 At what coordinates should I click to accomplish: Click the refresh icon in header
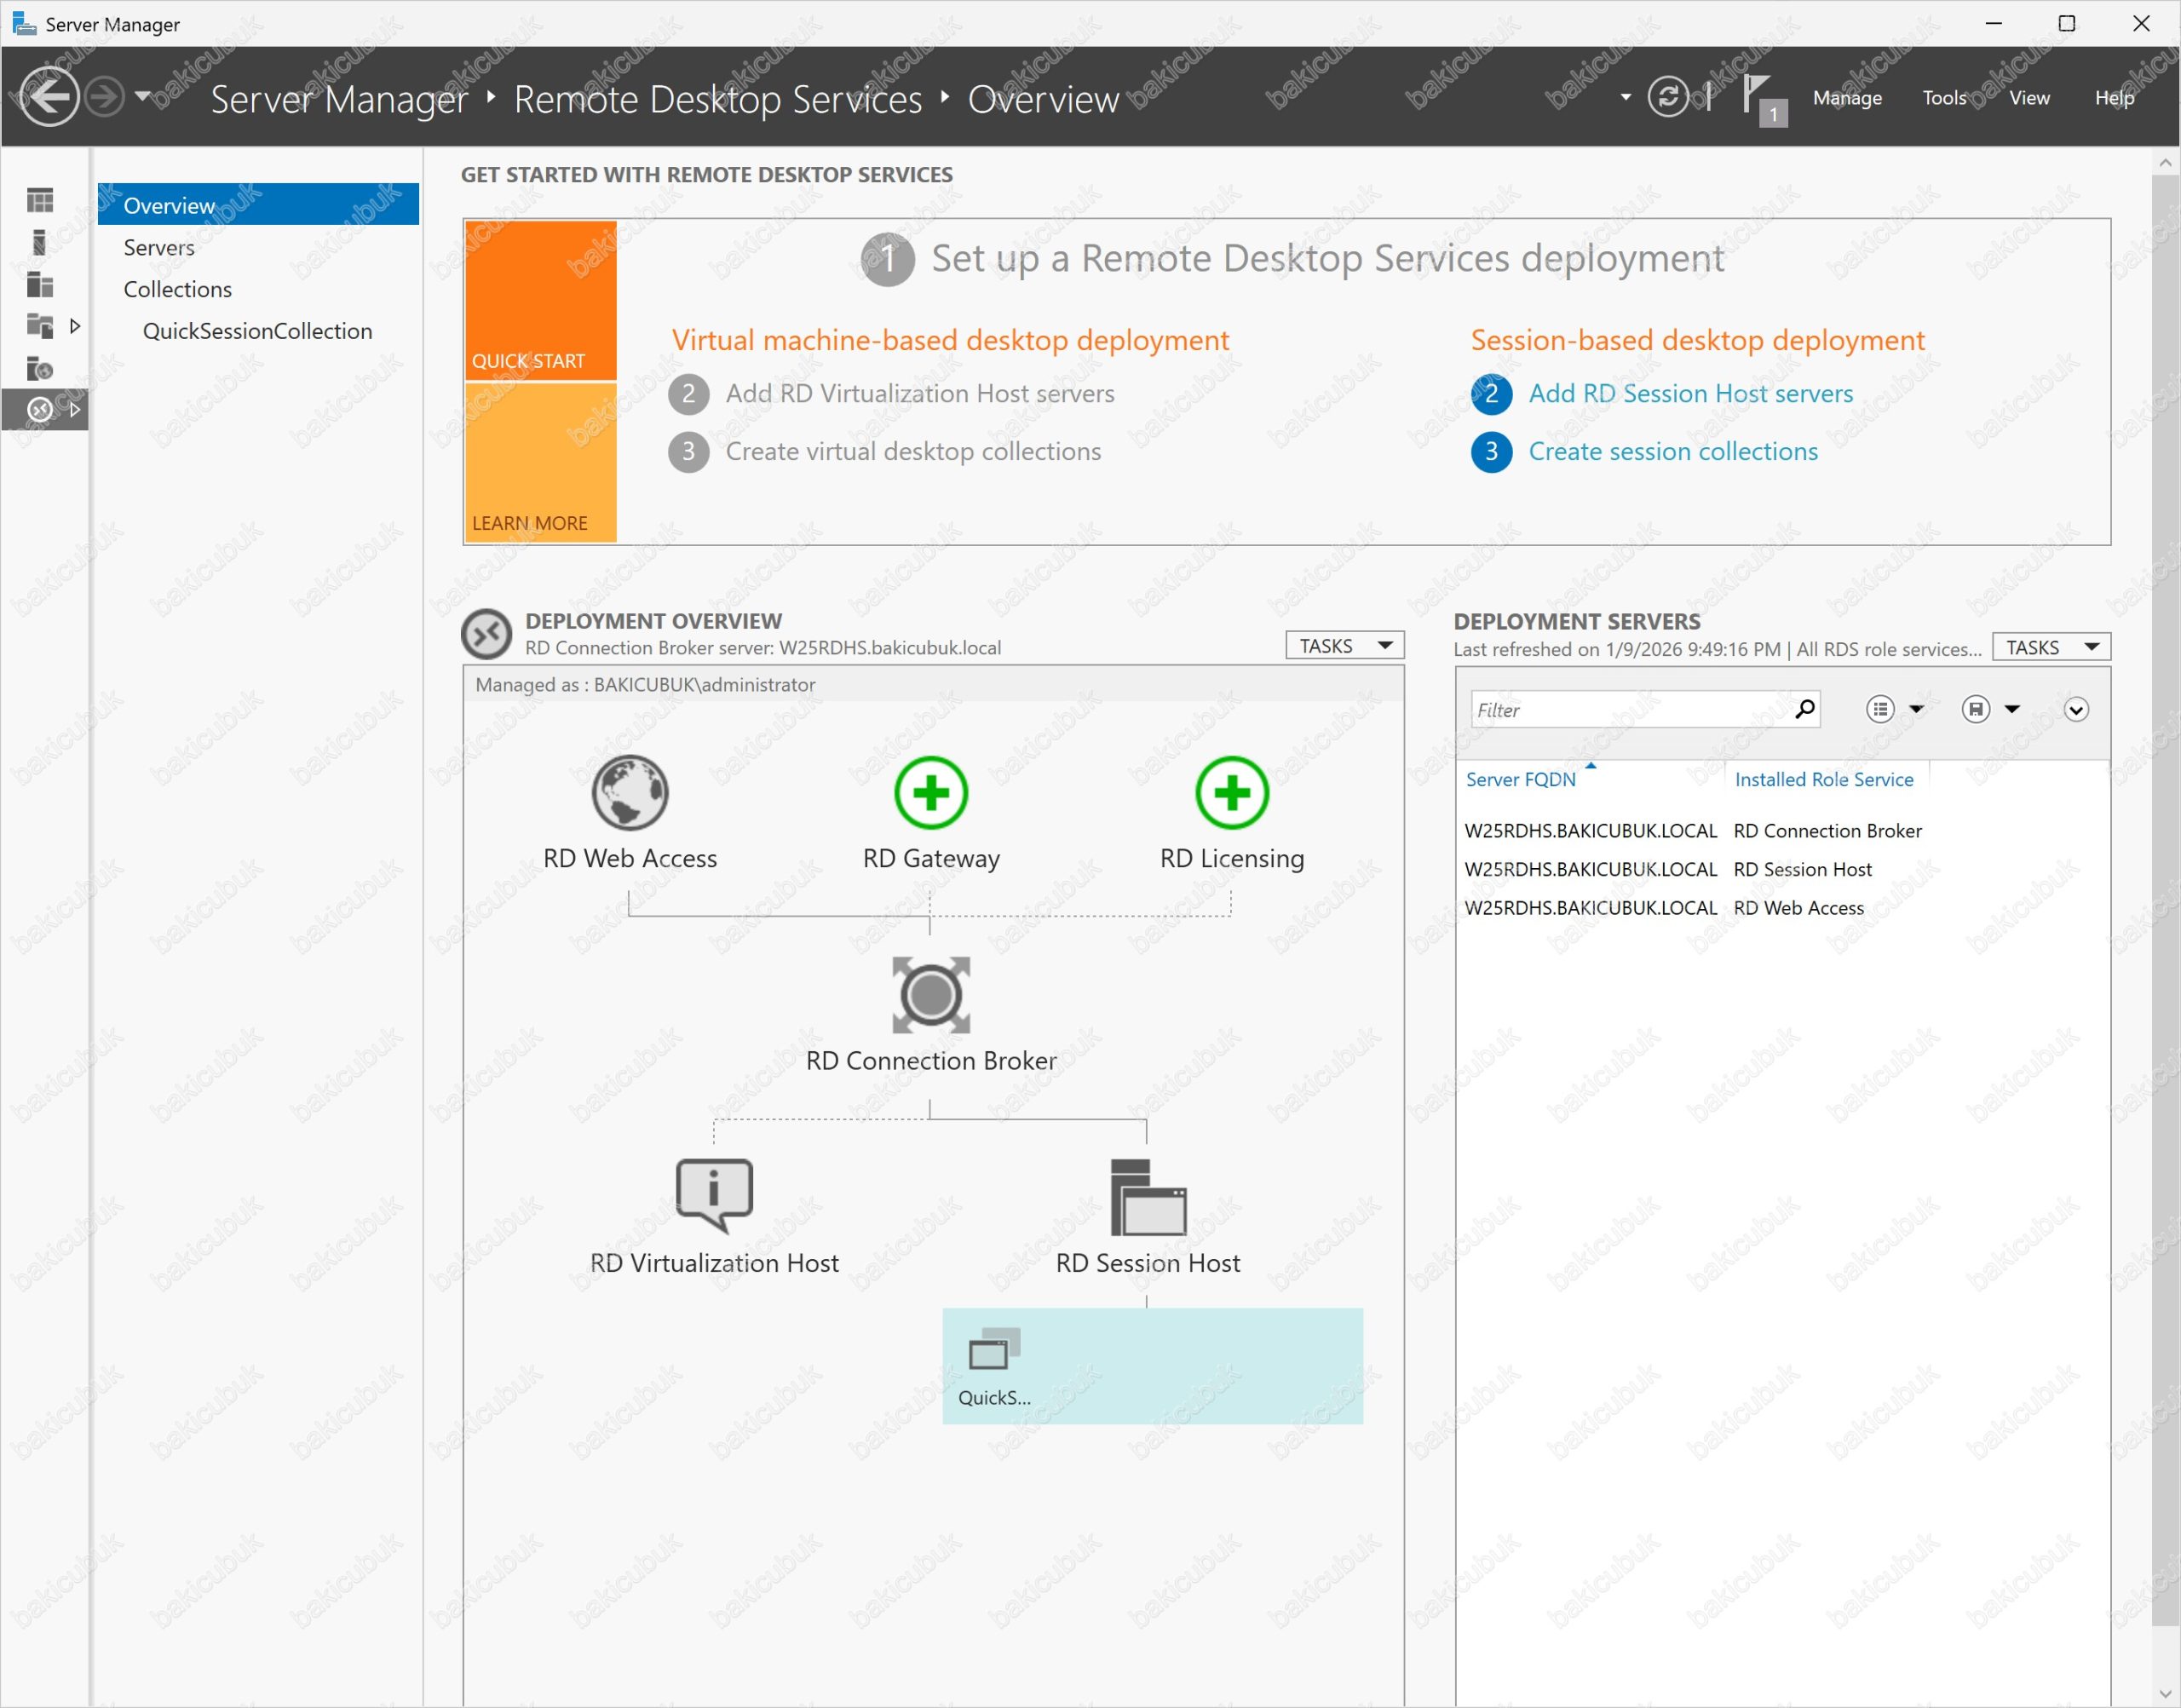point(1667,97)
